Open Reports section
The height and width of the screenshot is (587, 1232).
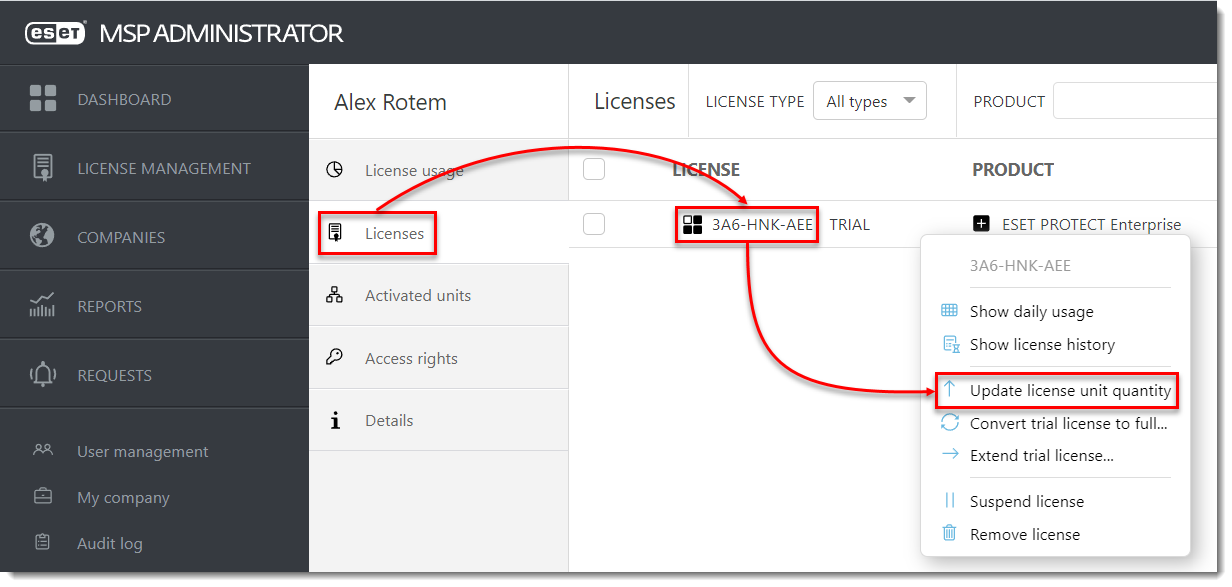(154, 306)
